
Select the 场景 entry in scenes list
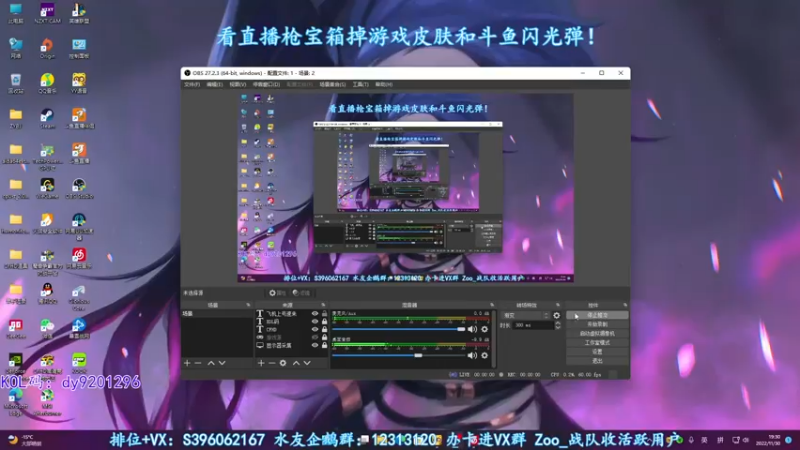pos(216,314)
